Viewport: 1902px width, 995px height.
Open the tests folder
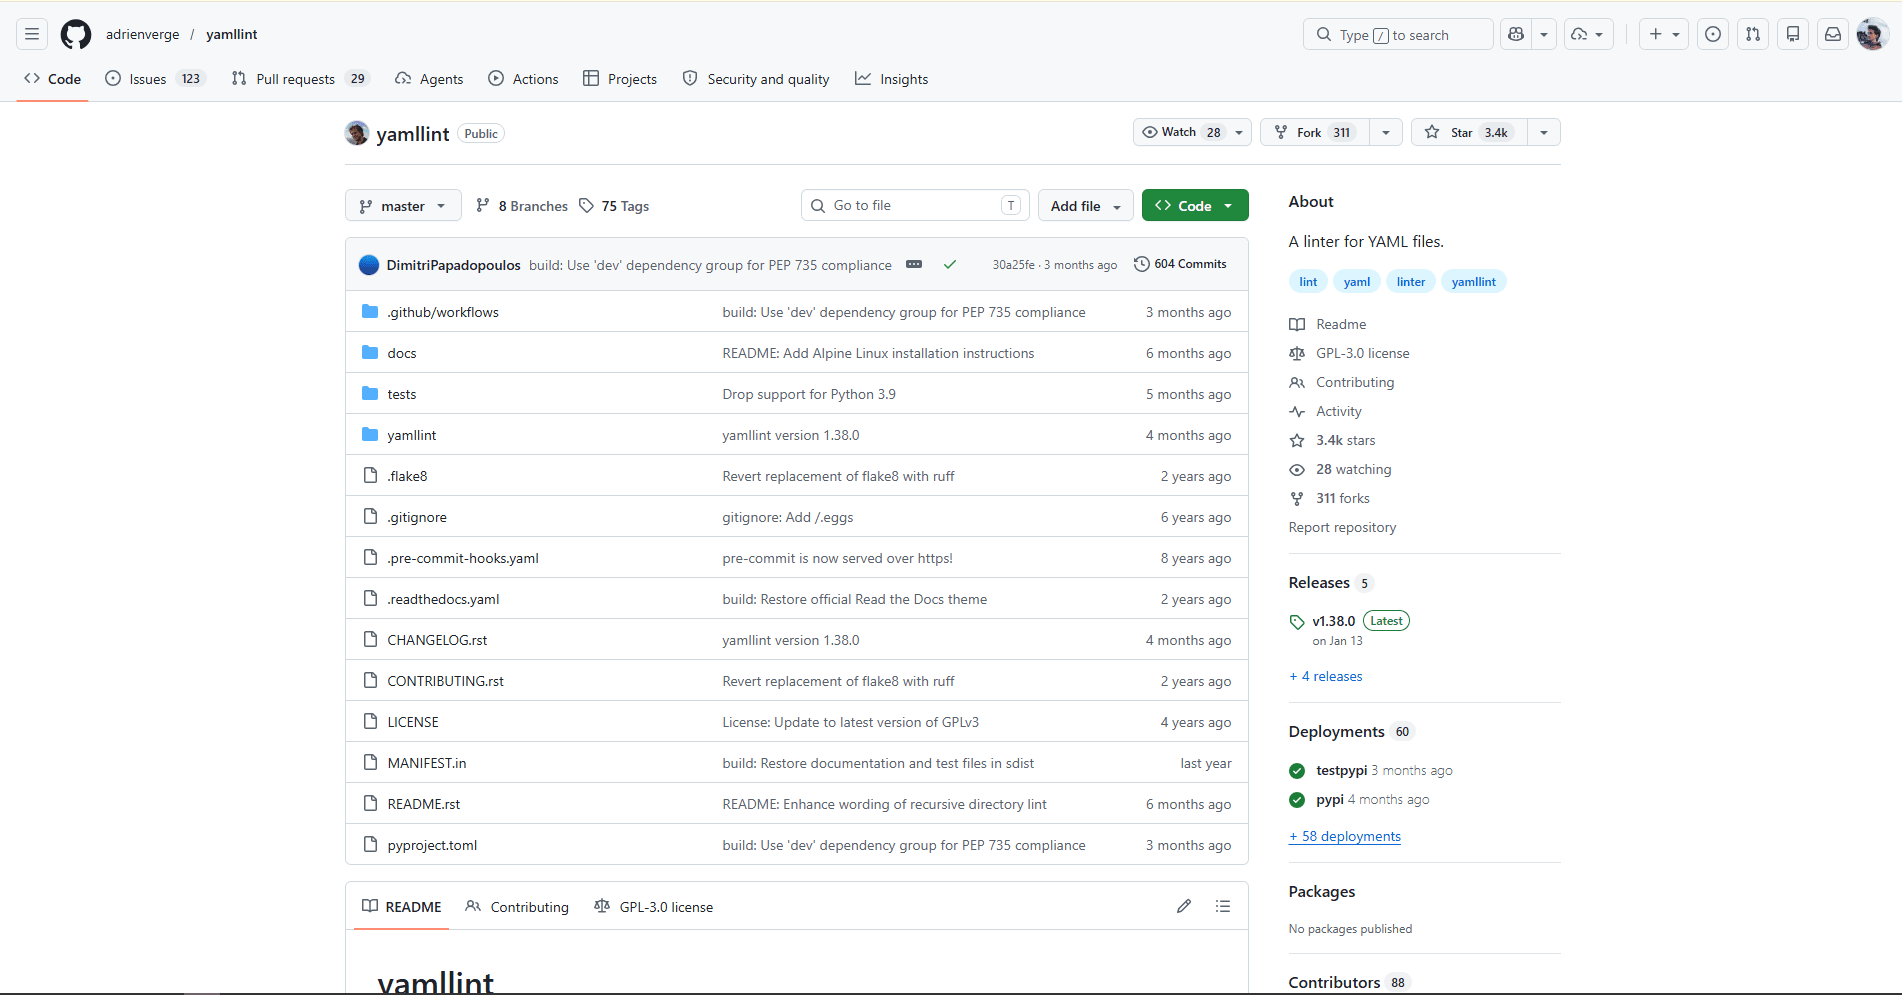pyautogui.click(x=402, y=394)
